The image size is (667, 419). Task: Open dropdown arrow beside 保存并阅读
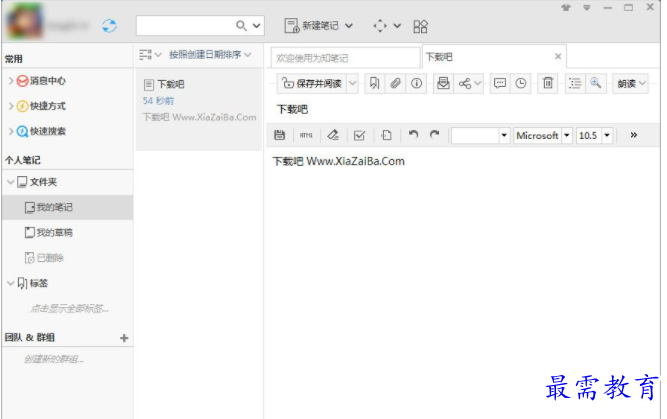click(x=353, y=83)
